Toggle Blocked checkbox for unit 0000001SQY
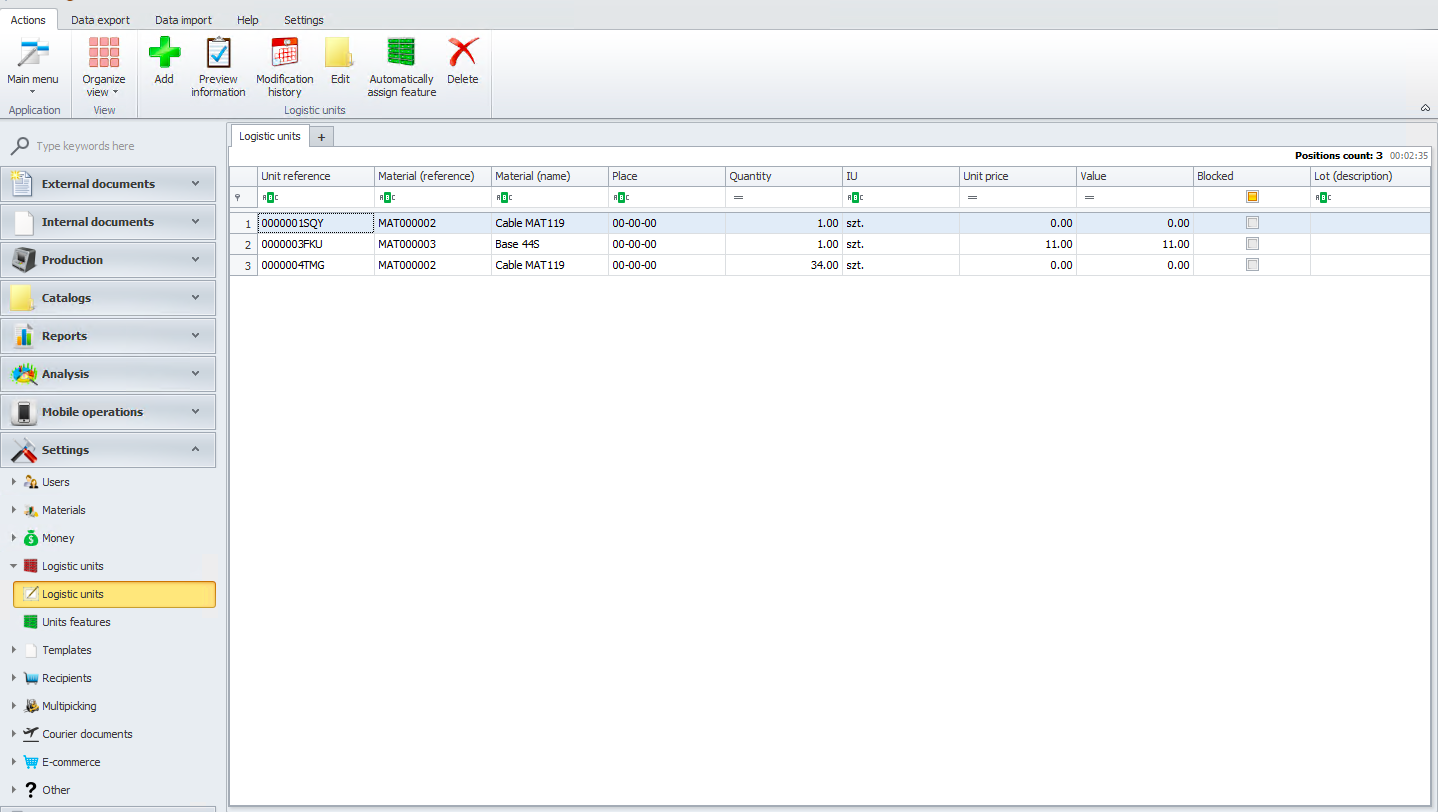Viewport: 1438px width, 812px height. [1252, 223]
